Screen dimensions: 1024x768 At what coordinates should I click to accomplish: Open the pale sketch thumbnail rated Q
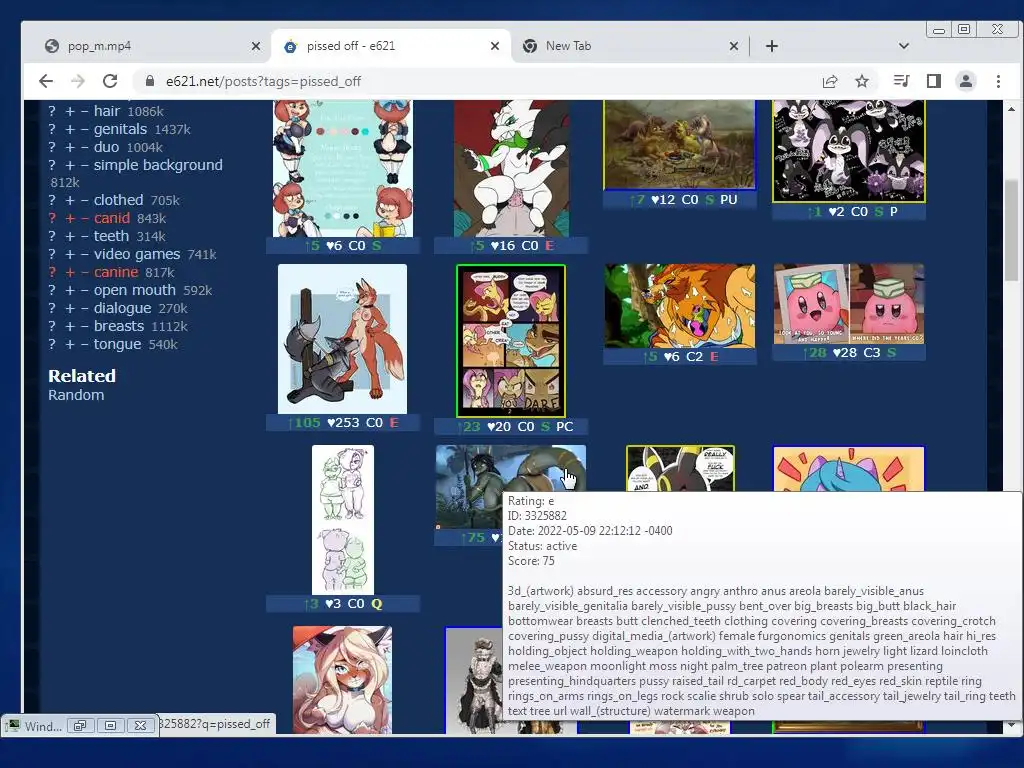point(343,520)
